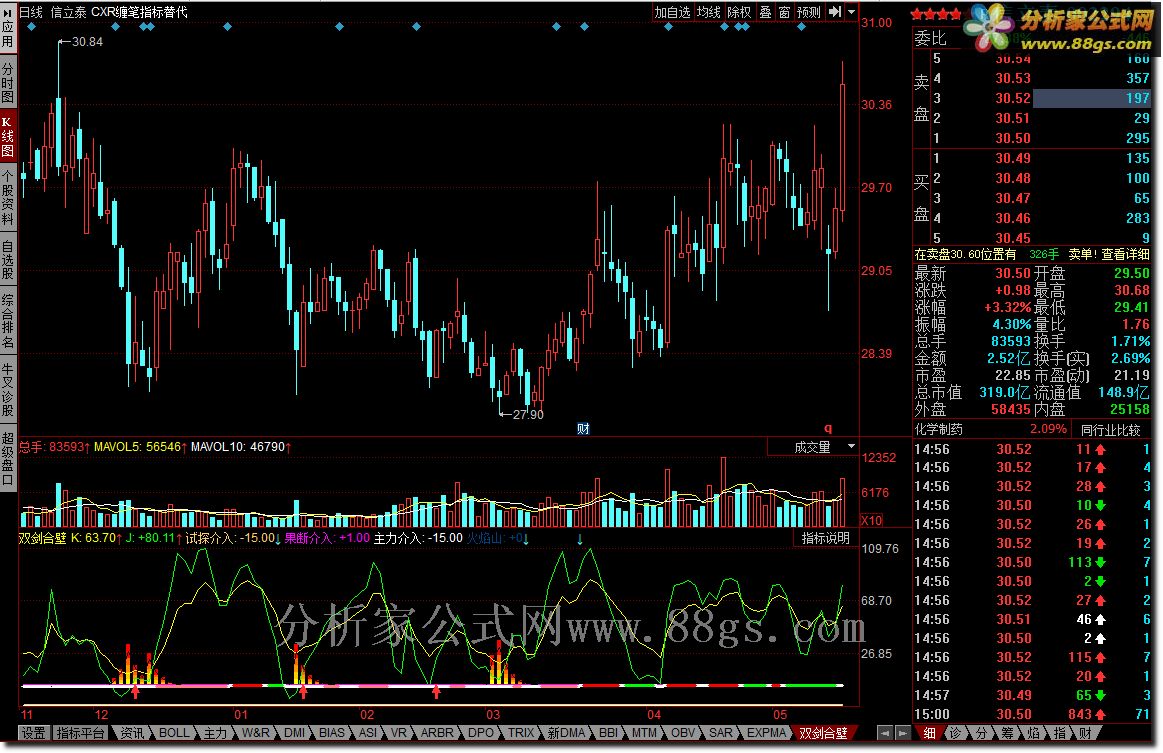Toggle the 叠 overlay chart button

[765, 12]
